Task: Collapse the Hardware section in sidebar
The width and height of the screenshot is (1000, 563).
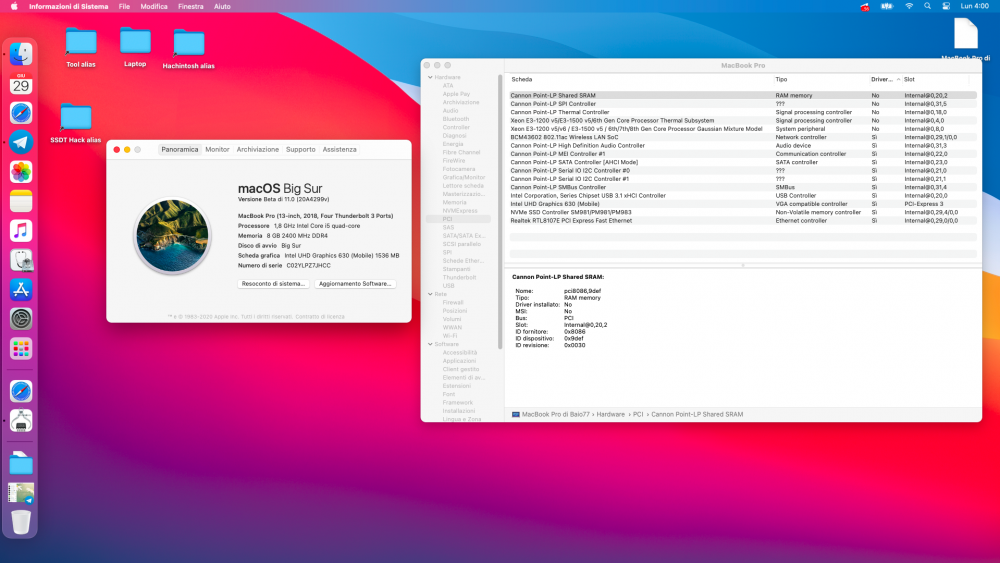Action: point(430,77)
